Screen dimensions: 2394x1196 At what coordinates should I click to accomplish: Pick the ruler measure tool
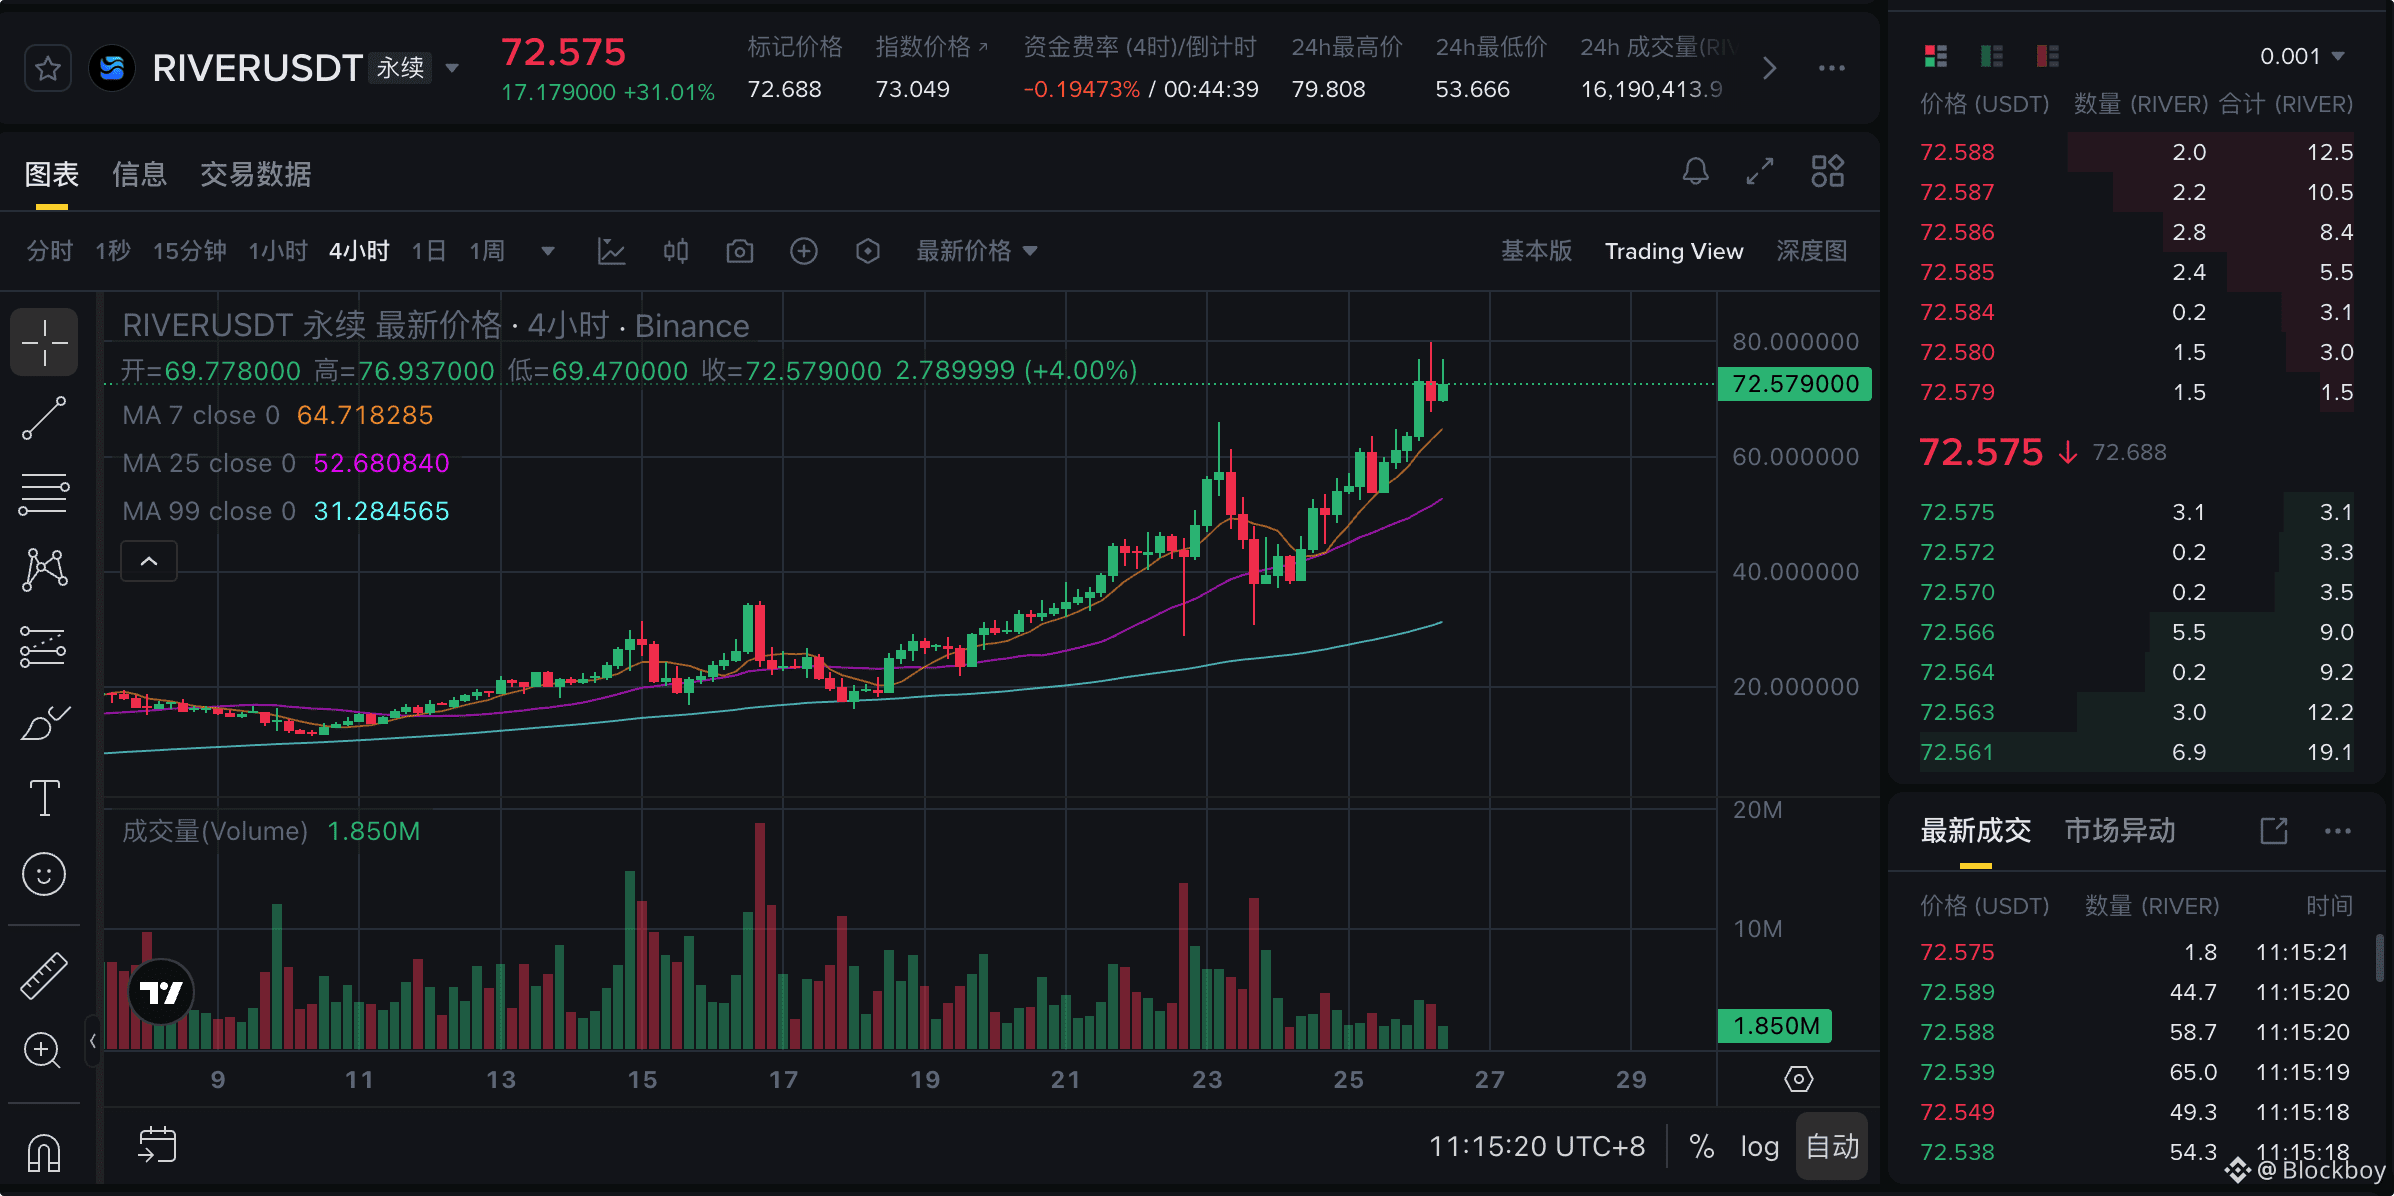point(44,975)
